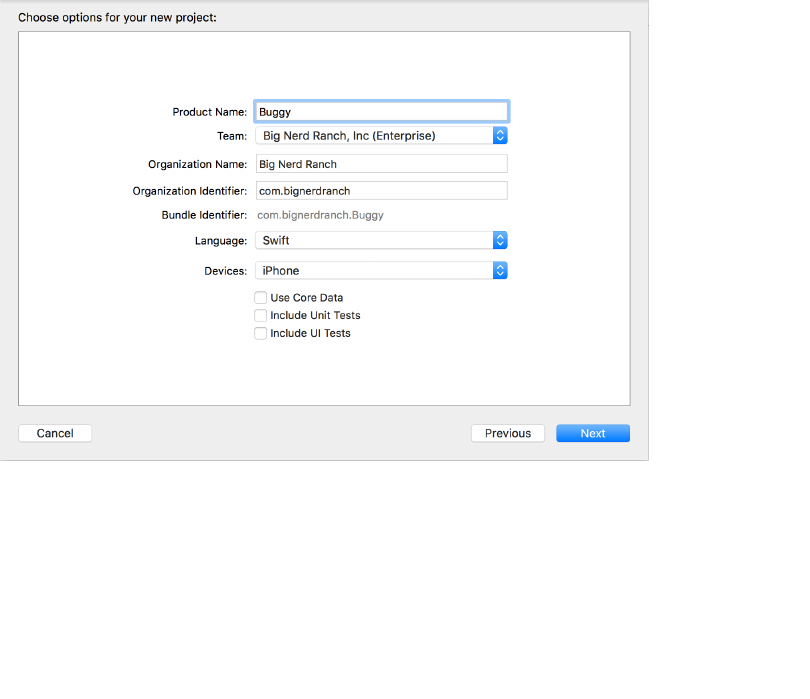Screen dimensions: 810x699
Task: Expand the Language dropdown showing Swift
Action: point(381,241)
